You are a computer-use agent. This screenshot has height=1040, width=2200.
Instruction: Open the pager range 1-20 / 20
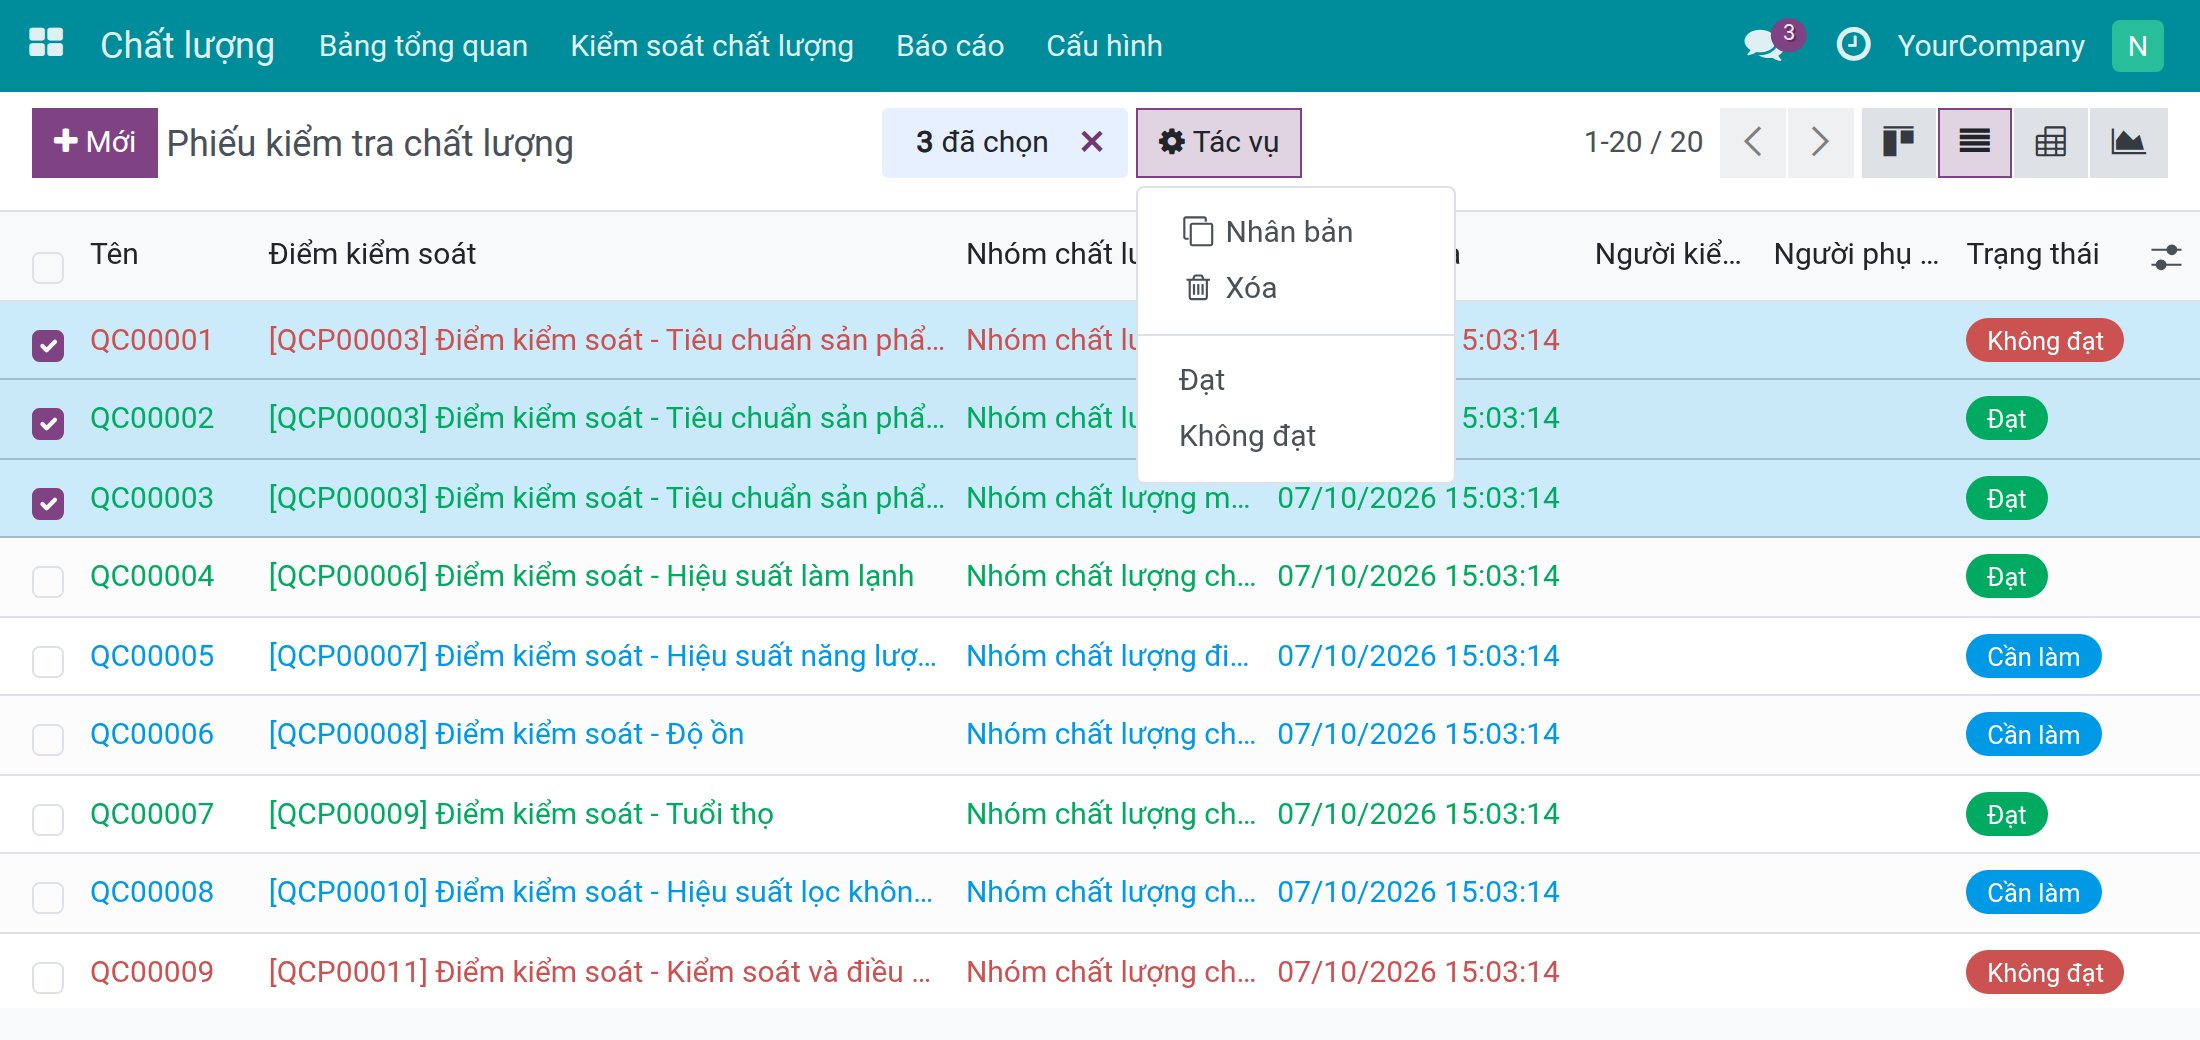(1643, 142)
